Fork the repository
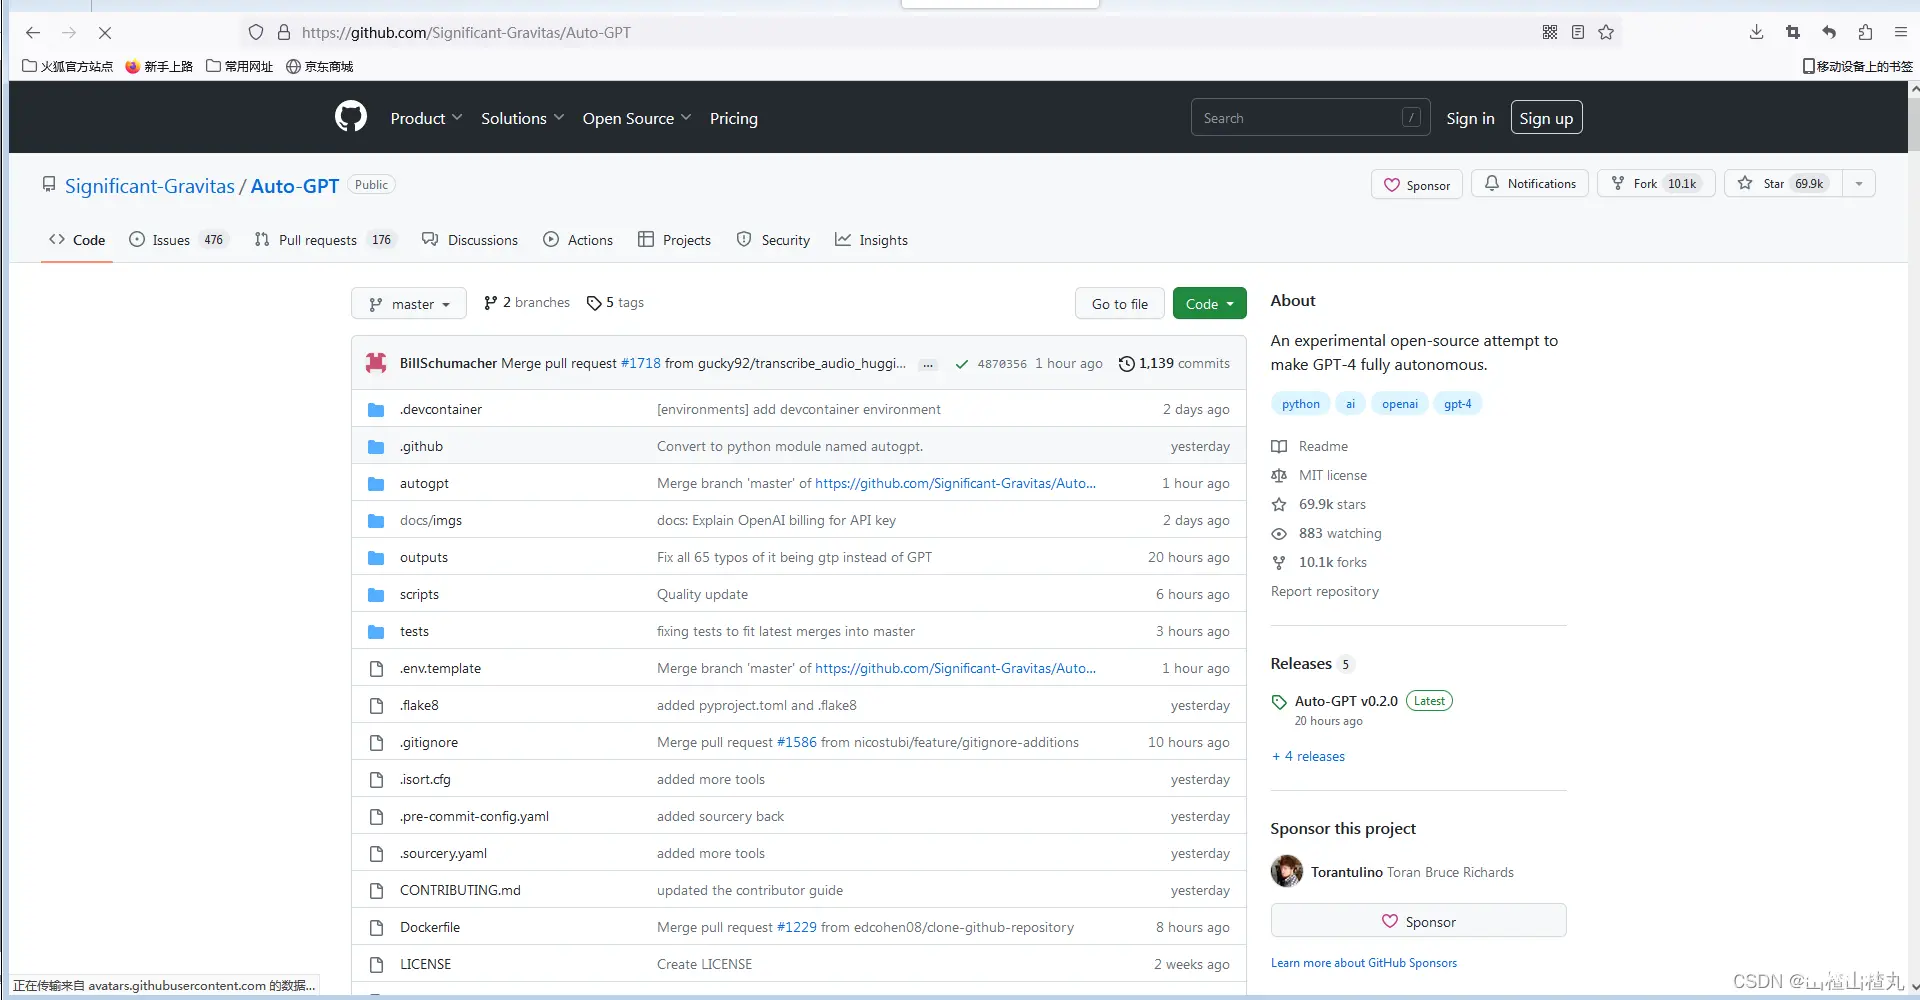Viewport: 1920px width, 1000px height. point(1656,184)
